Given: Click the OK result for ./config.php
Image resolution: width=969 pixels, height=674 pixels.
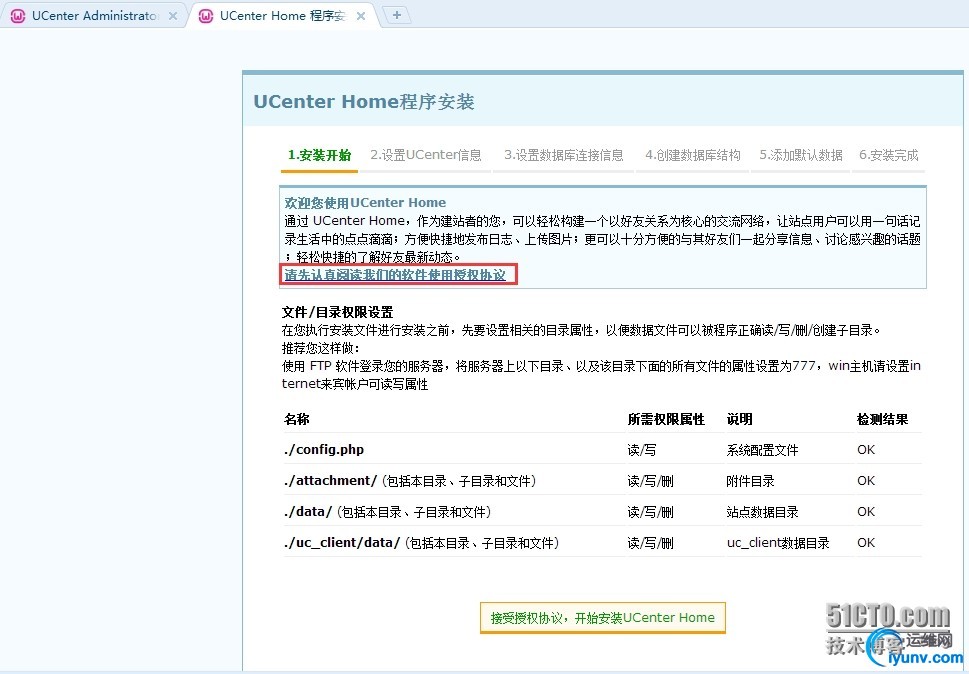Looking at the screenshot, I should (866, 450).
